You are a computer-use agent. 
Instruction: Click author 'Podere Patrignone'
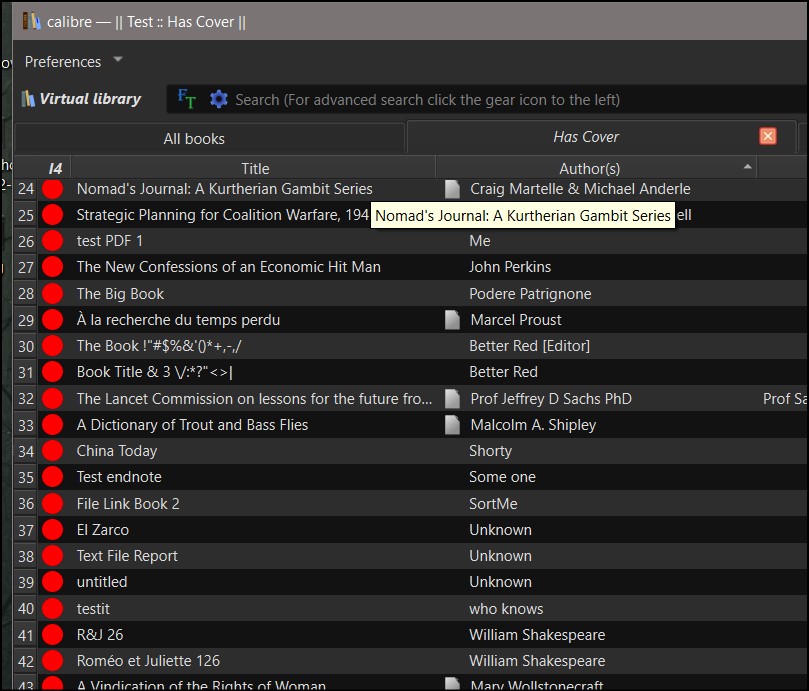pyautogui.click(x=530, y=294)
